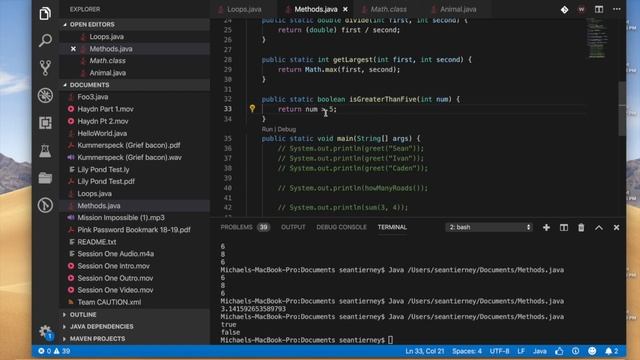
Task: Open the Search view in activity bar
Action: tap(45, 40)
